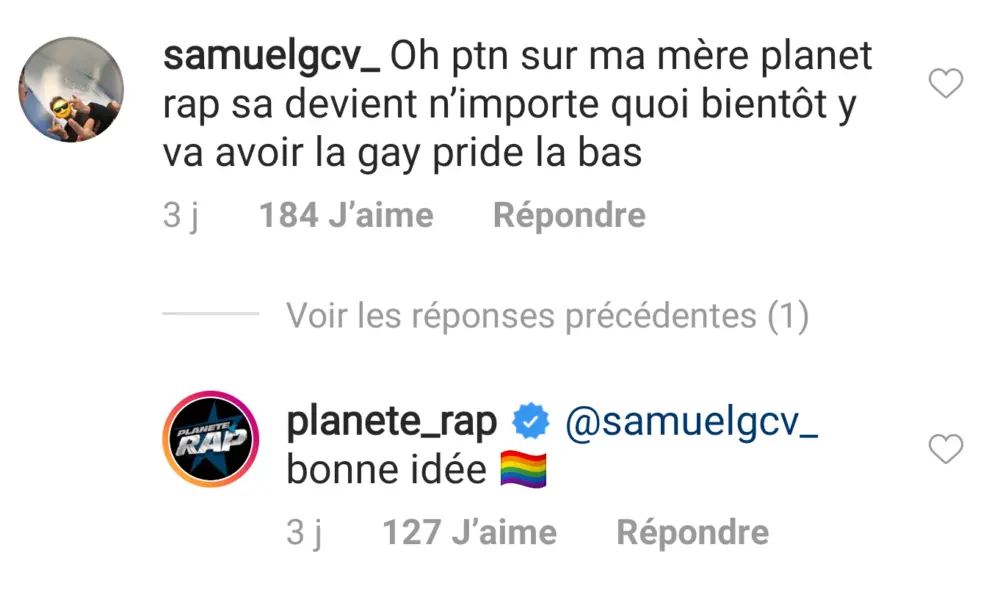
Task: Tap the heart on planete_rap's reply
Action: (x=946, y=450)
